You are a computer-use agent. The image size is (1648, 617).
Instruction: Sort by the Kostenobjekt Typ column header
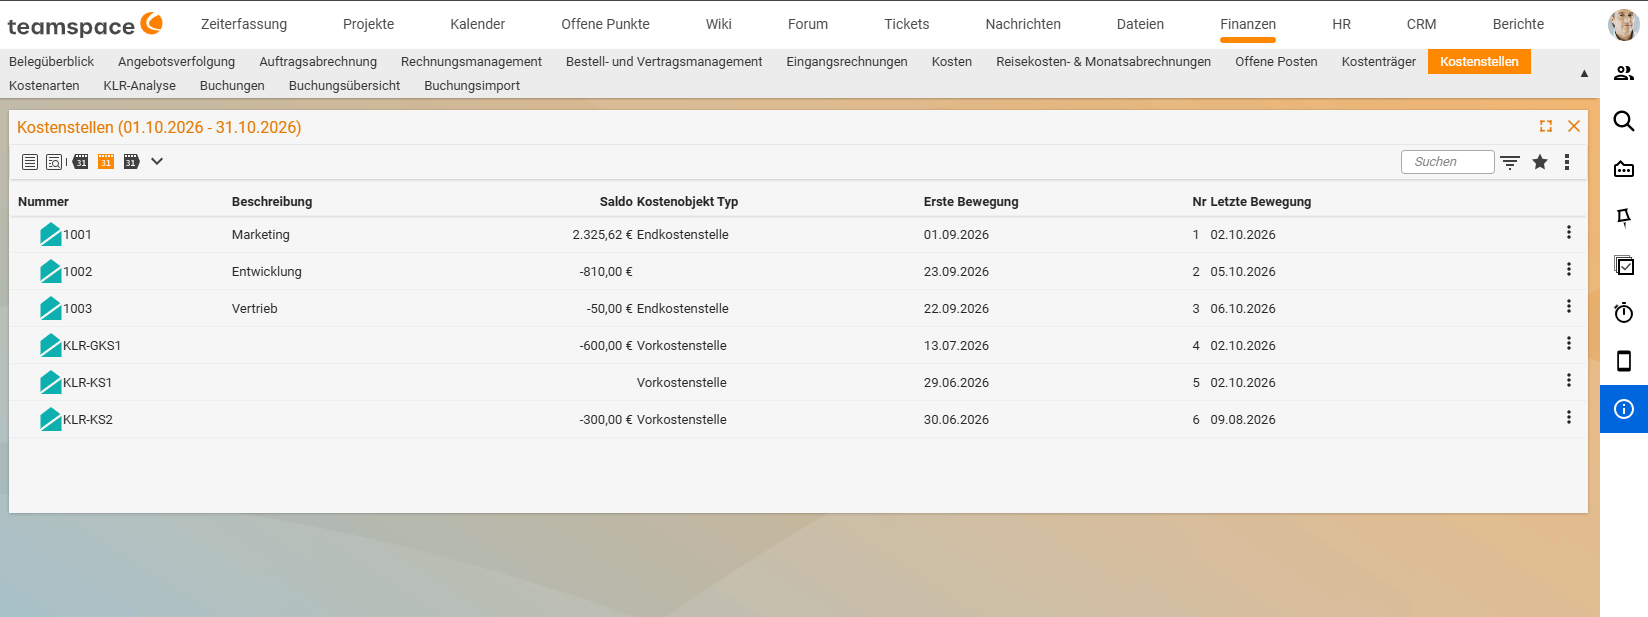pos(688,202)
